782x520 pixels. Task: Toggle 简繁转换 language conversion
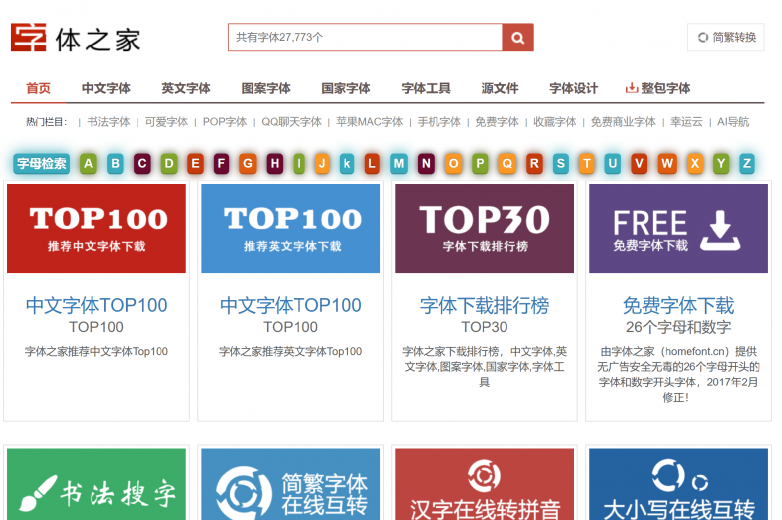click(726, 38)
